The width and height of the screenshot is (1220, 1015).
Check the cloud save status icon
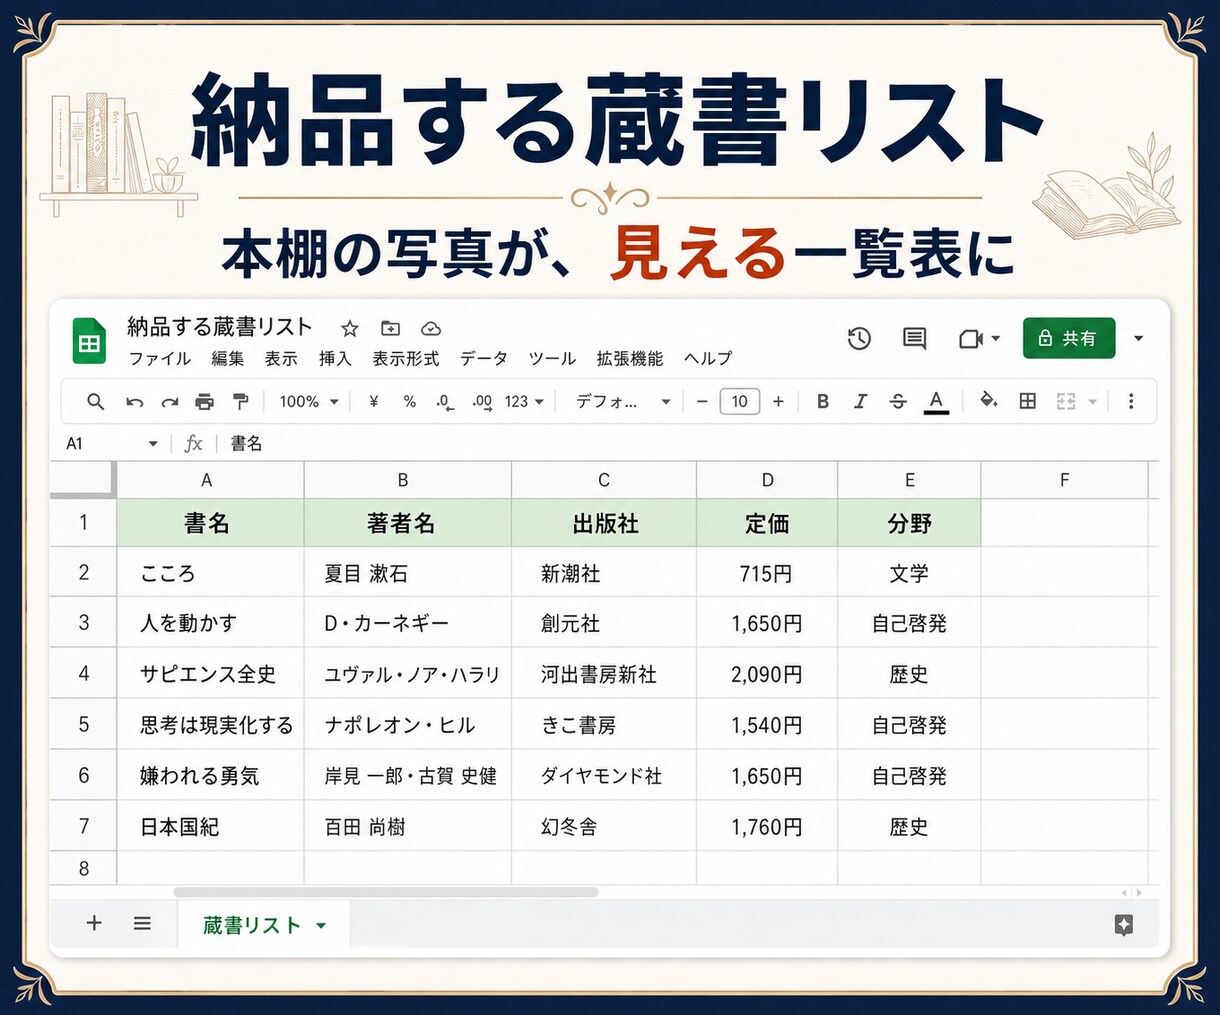coord(431,328)
